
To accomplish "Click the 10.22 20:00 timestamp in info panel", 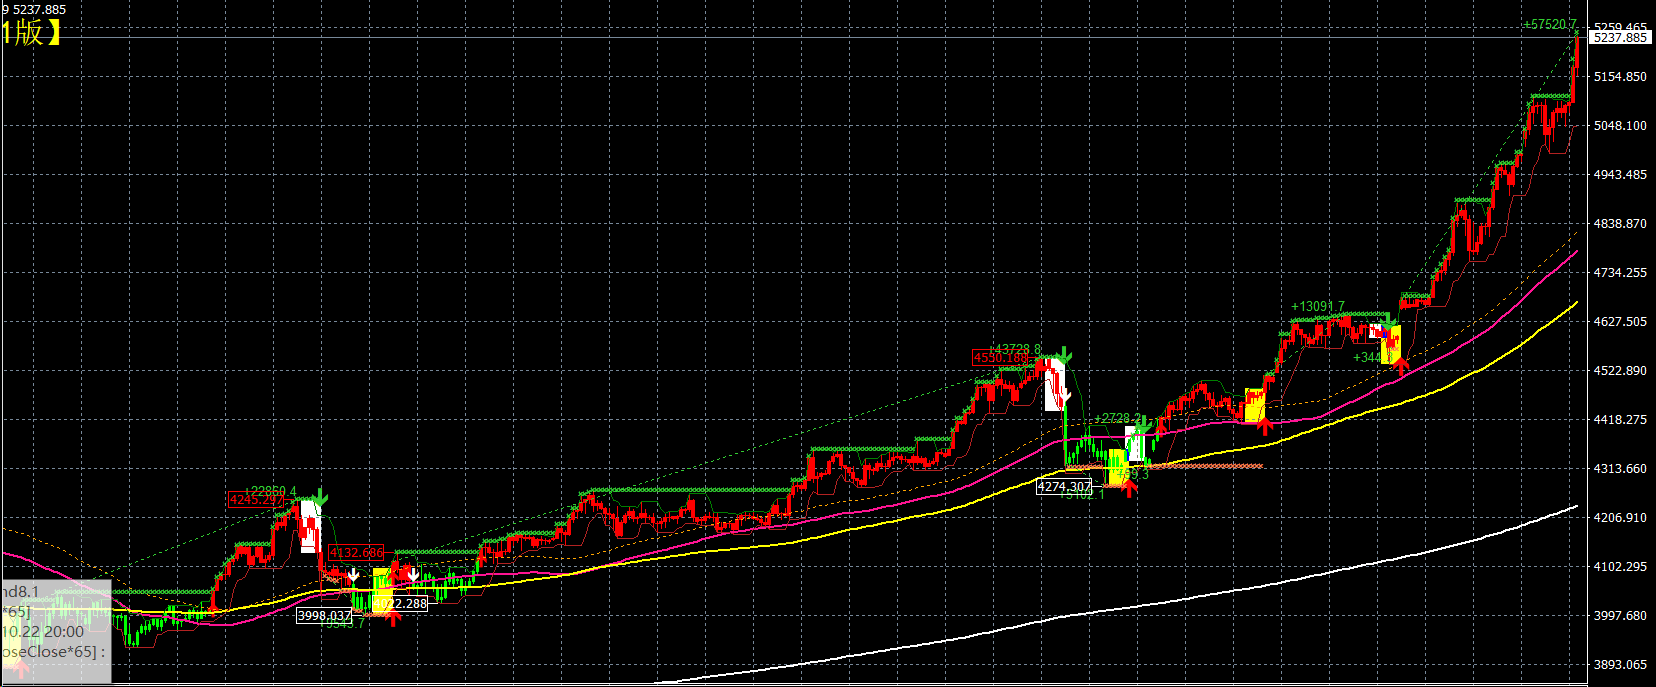I will point(42,631).
